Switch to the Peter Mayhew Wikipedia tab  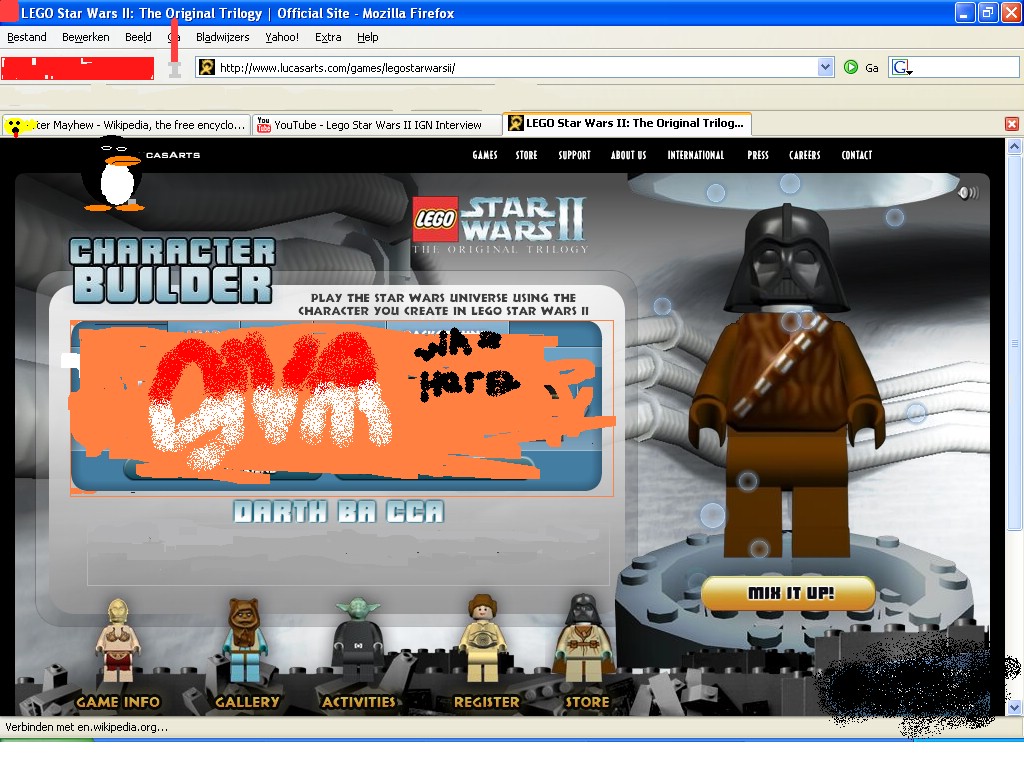pyautogui.click(x=130, y=124)
